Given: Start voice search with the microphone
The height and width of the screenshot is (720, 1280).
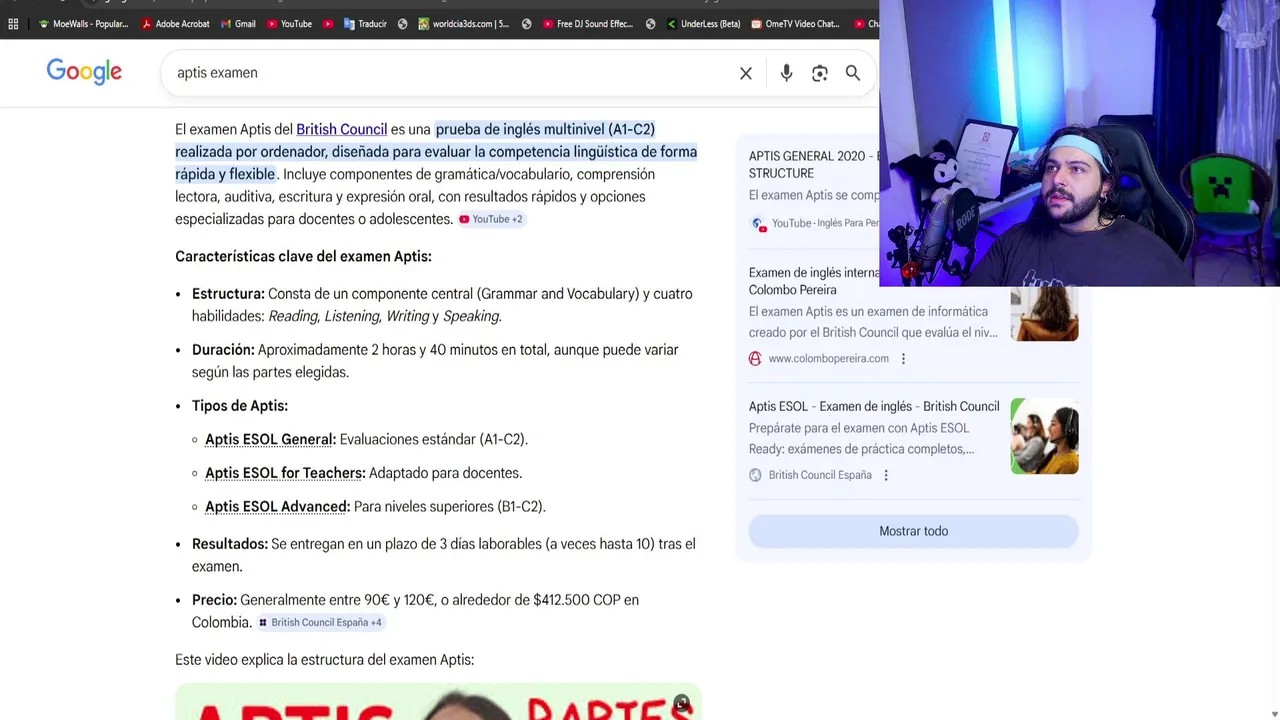Looking at the screenshot, I should click(x=786, y=73).
